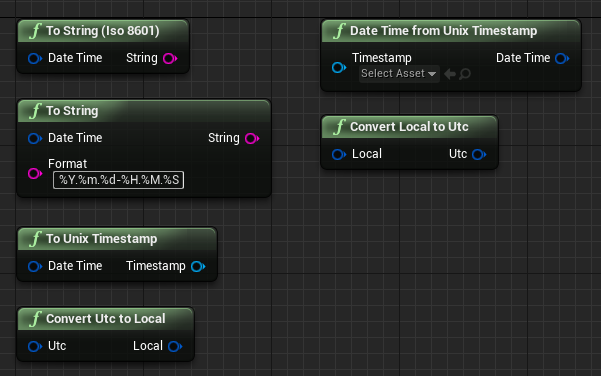Click the Format text field %Y.%m.%d-%H.%M.%S

coord(118,180)
